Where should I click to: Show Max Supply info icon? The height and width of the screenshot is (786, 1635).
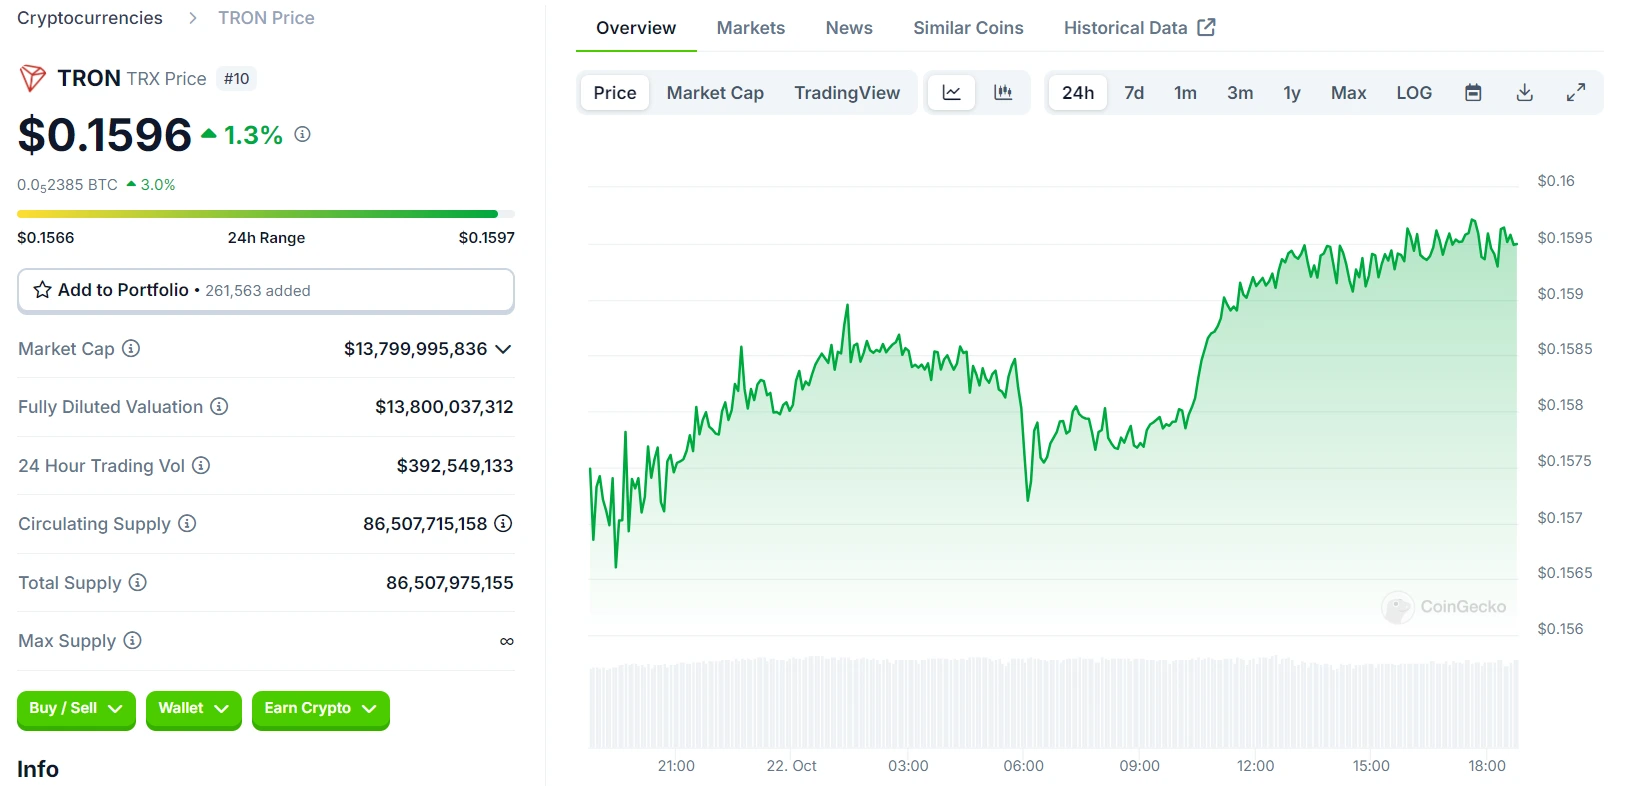tap(132, 640)
